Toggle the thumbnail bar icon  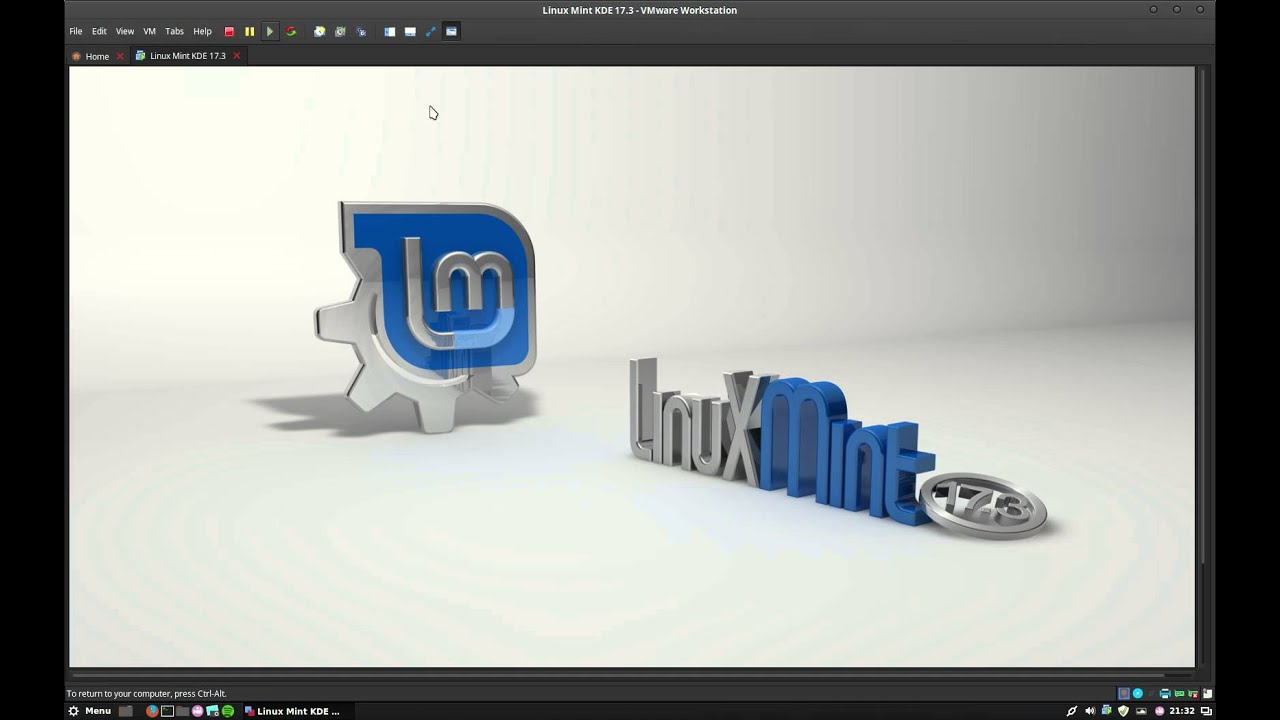pos(410,31)
